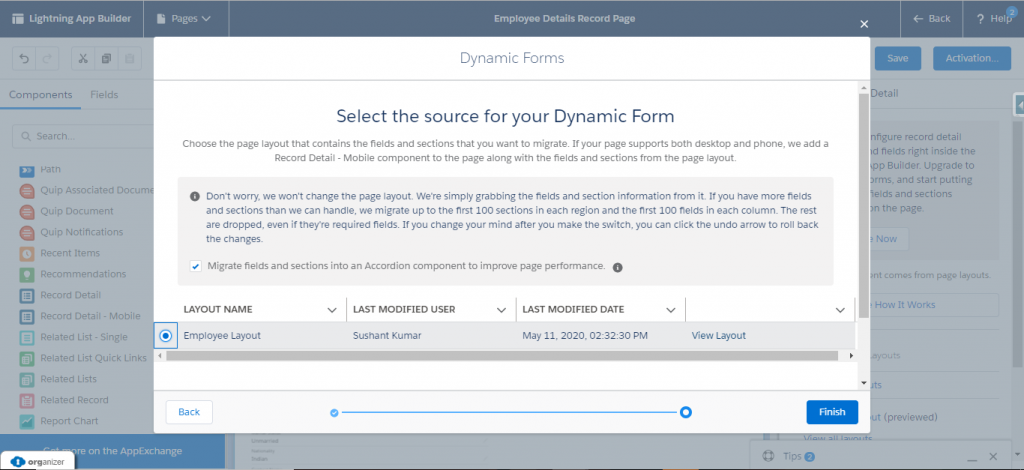The width and height of the screenshot is (1024, 470).
Task: Open Last Modified Date column dropdown
Action: [x=671, y=310]
